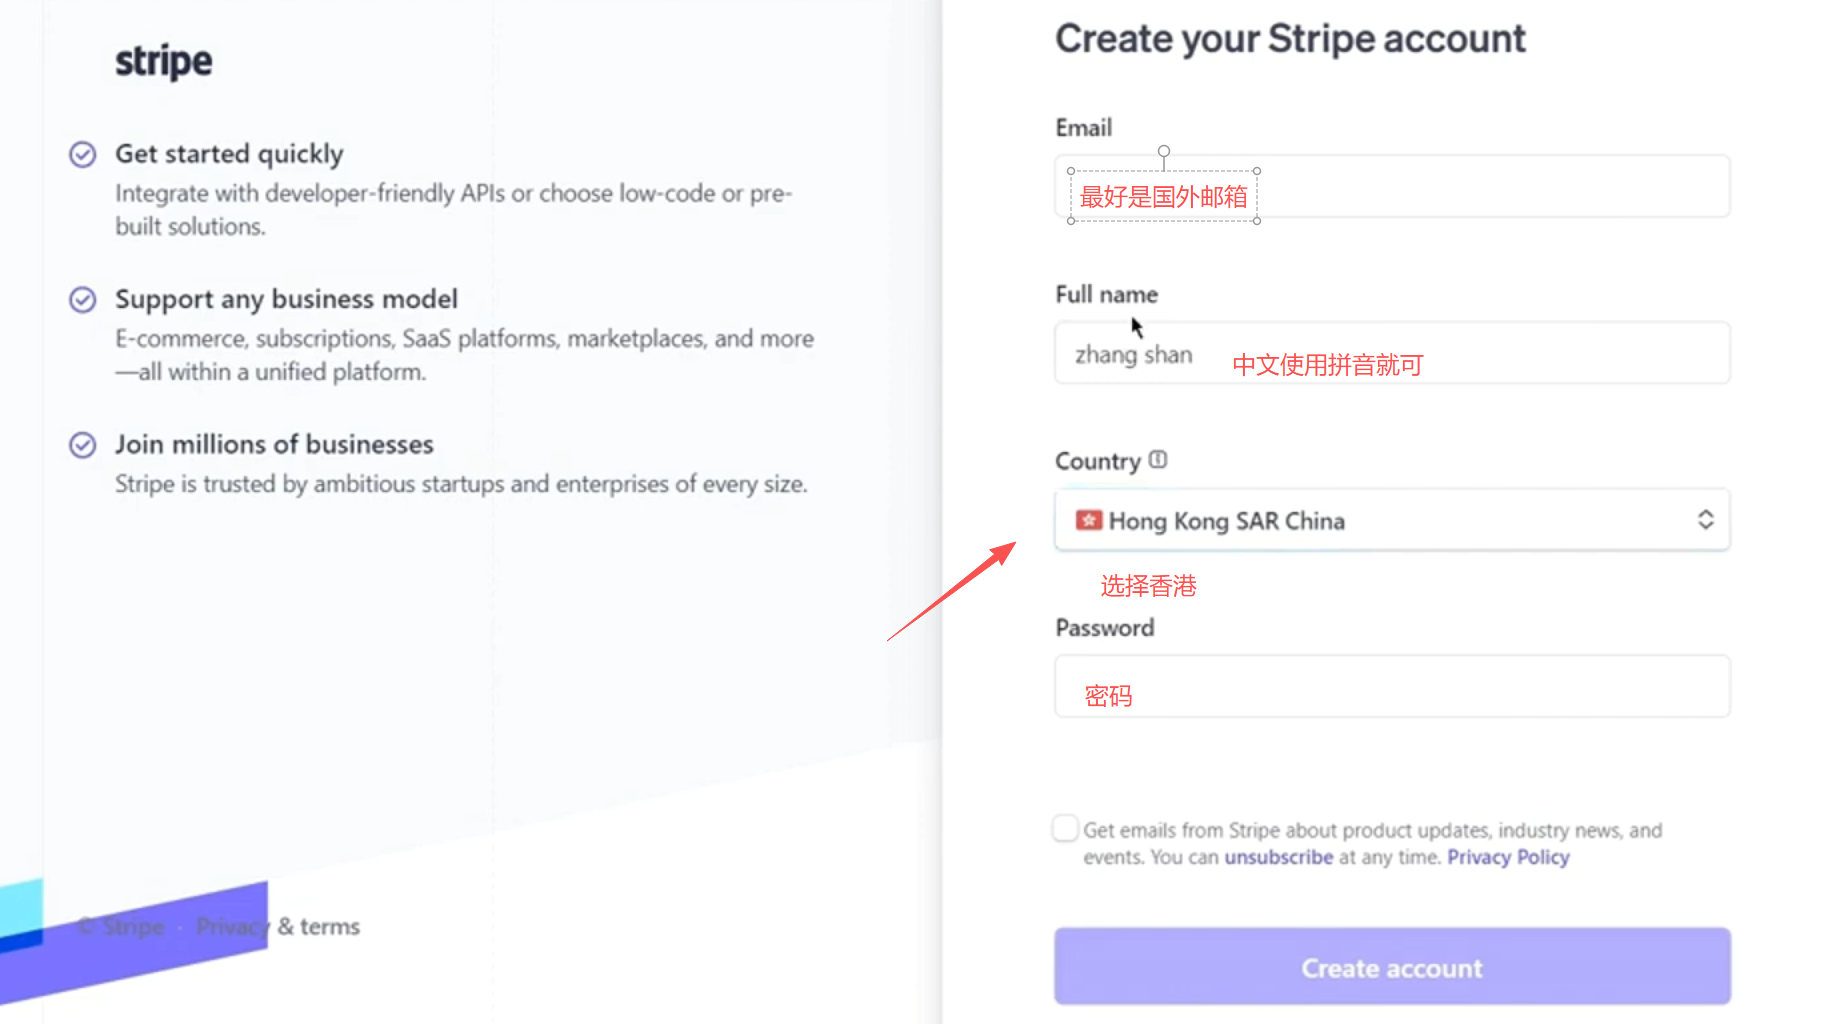Viewport: 1829px width, 1024px height.
Task: Click the Password input field
Action: 1392,687
